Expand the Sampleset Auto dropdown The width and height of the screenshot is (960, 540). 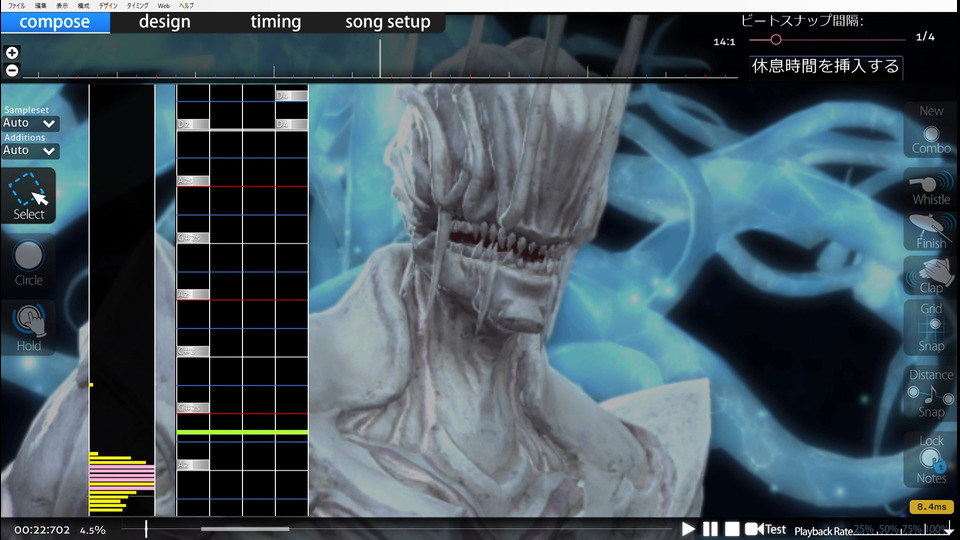click(x=29, y=123)
